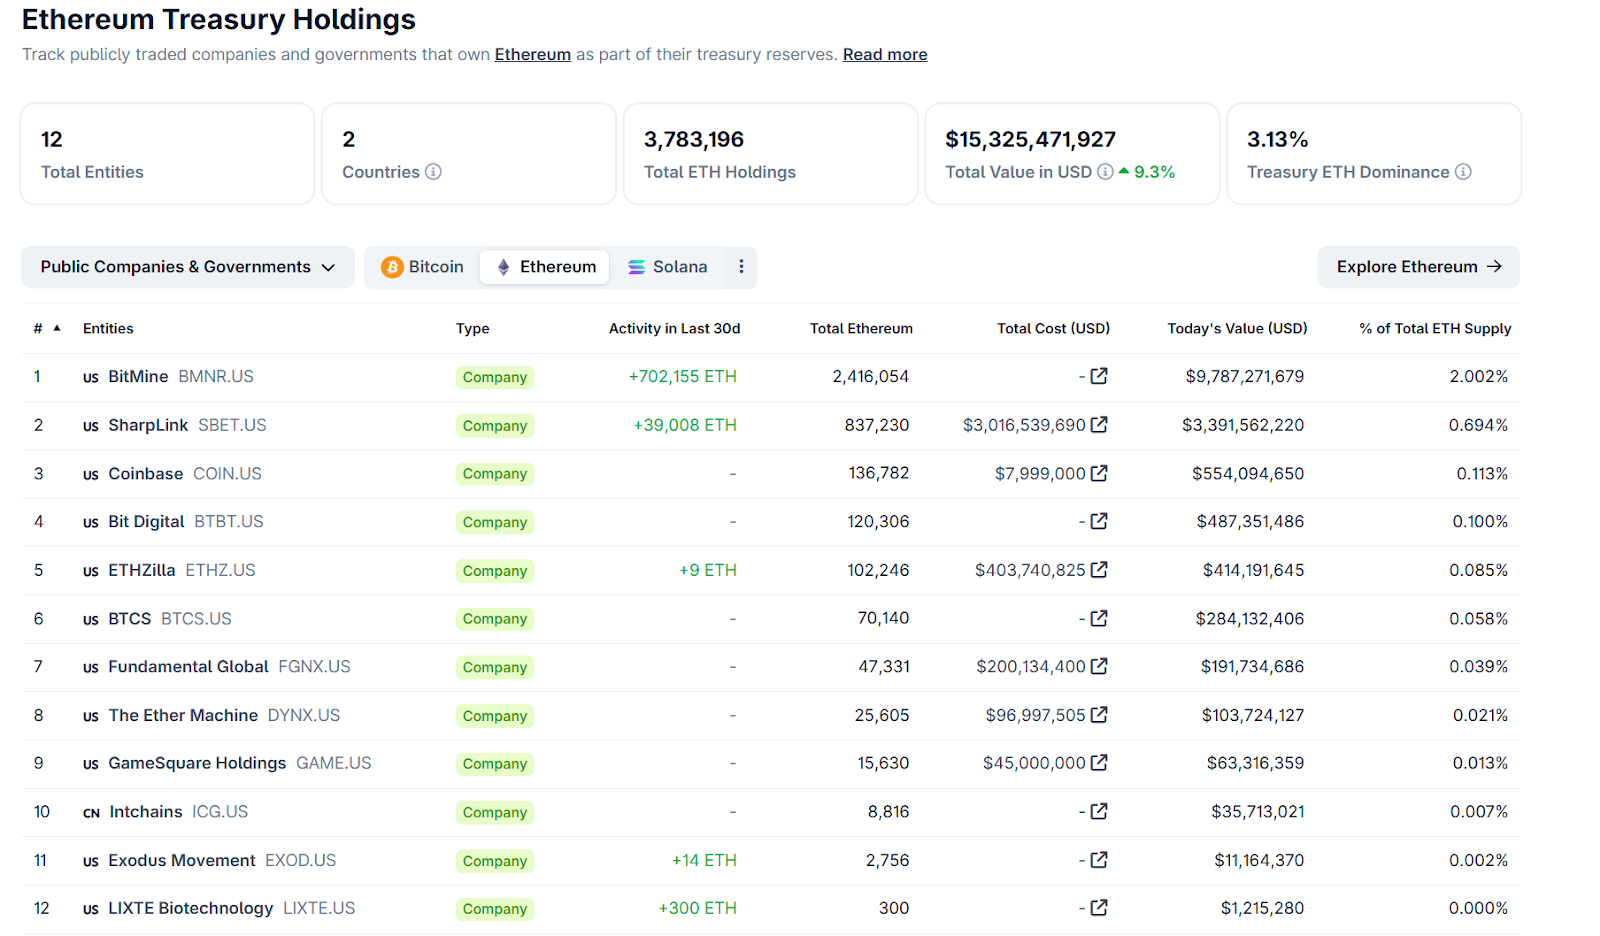Screen dimensions: 1600x936
Task: Switch to the Bitcoin tab
Action: (x=422, y=267)
